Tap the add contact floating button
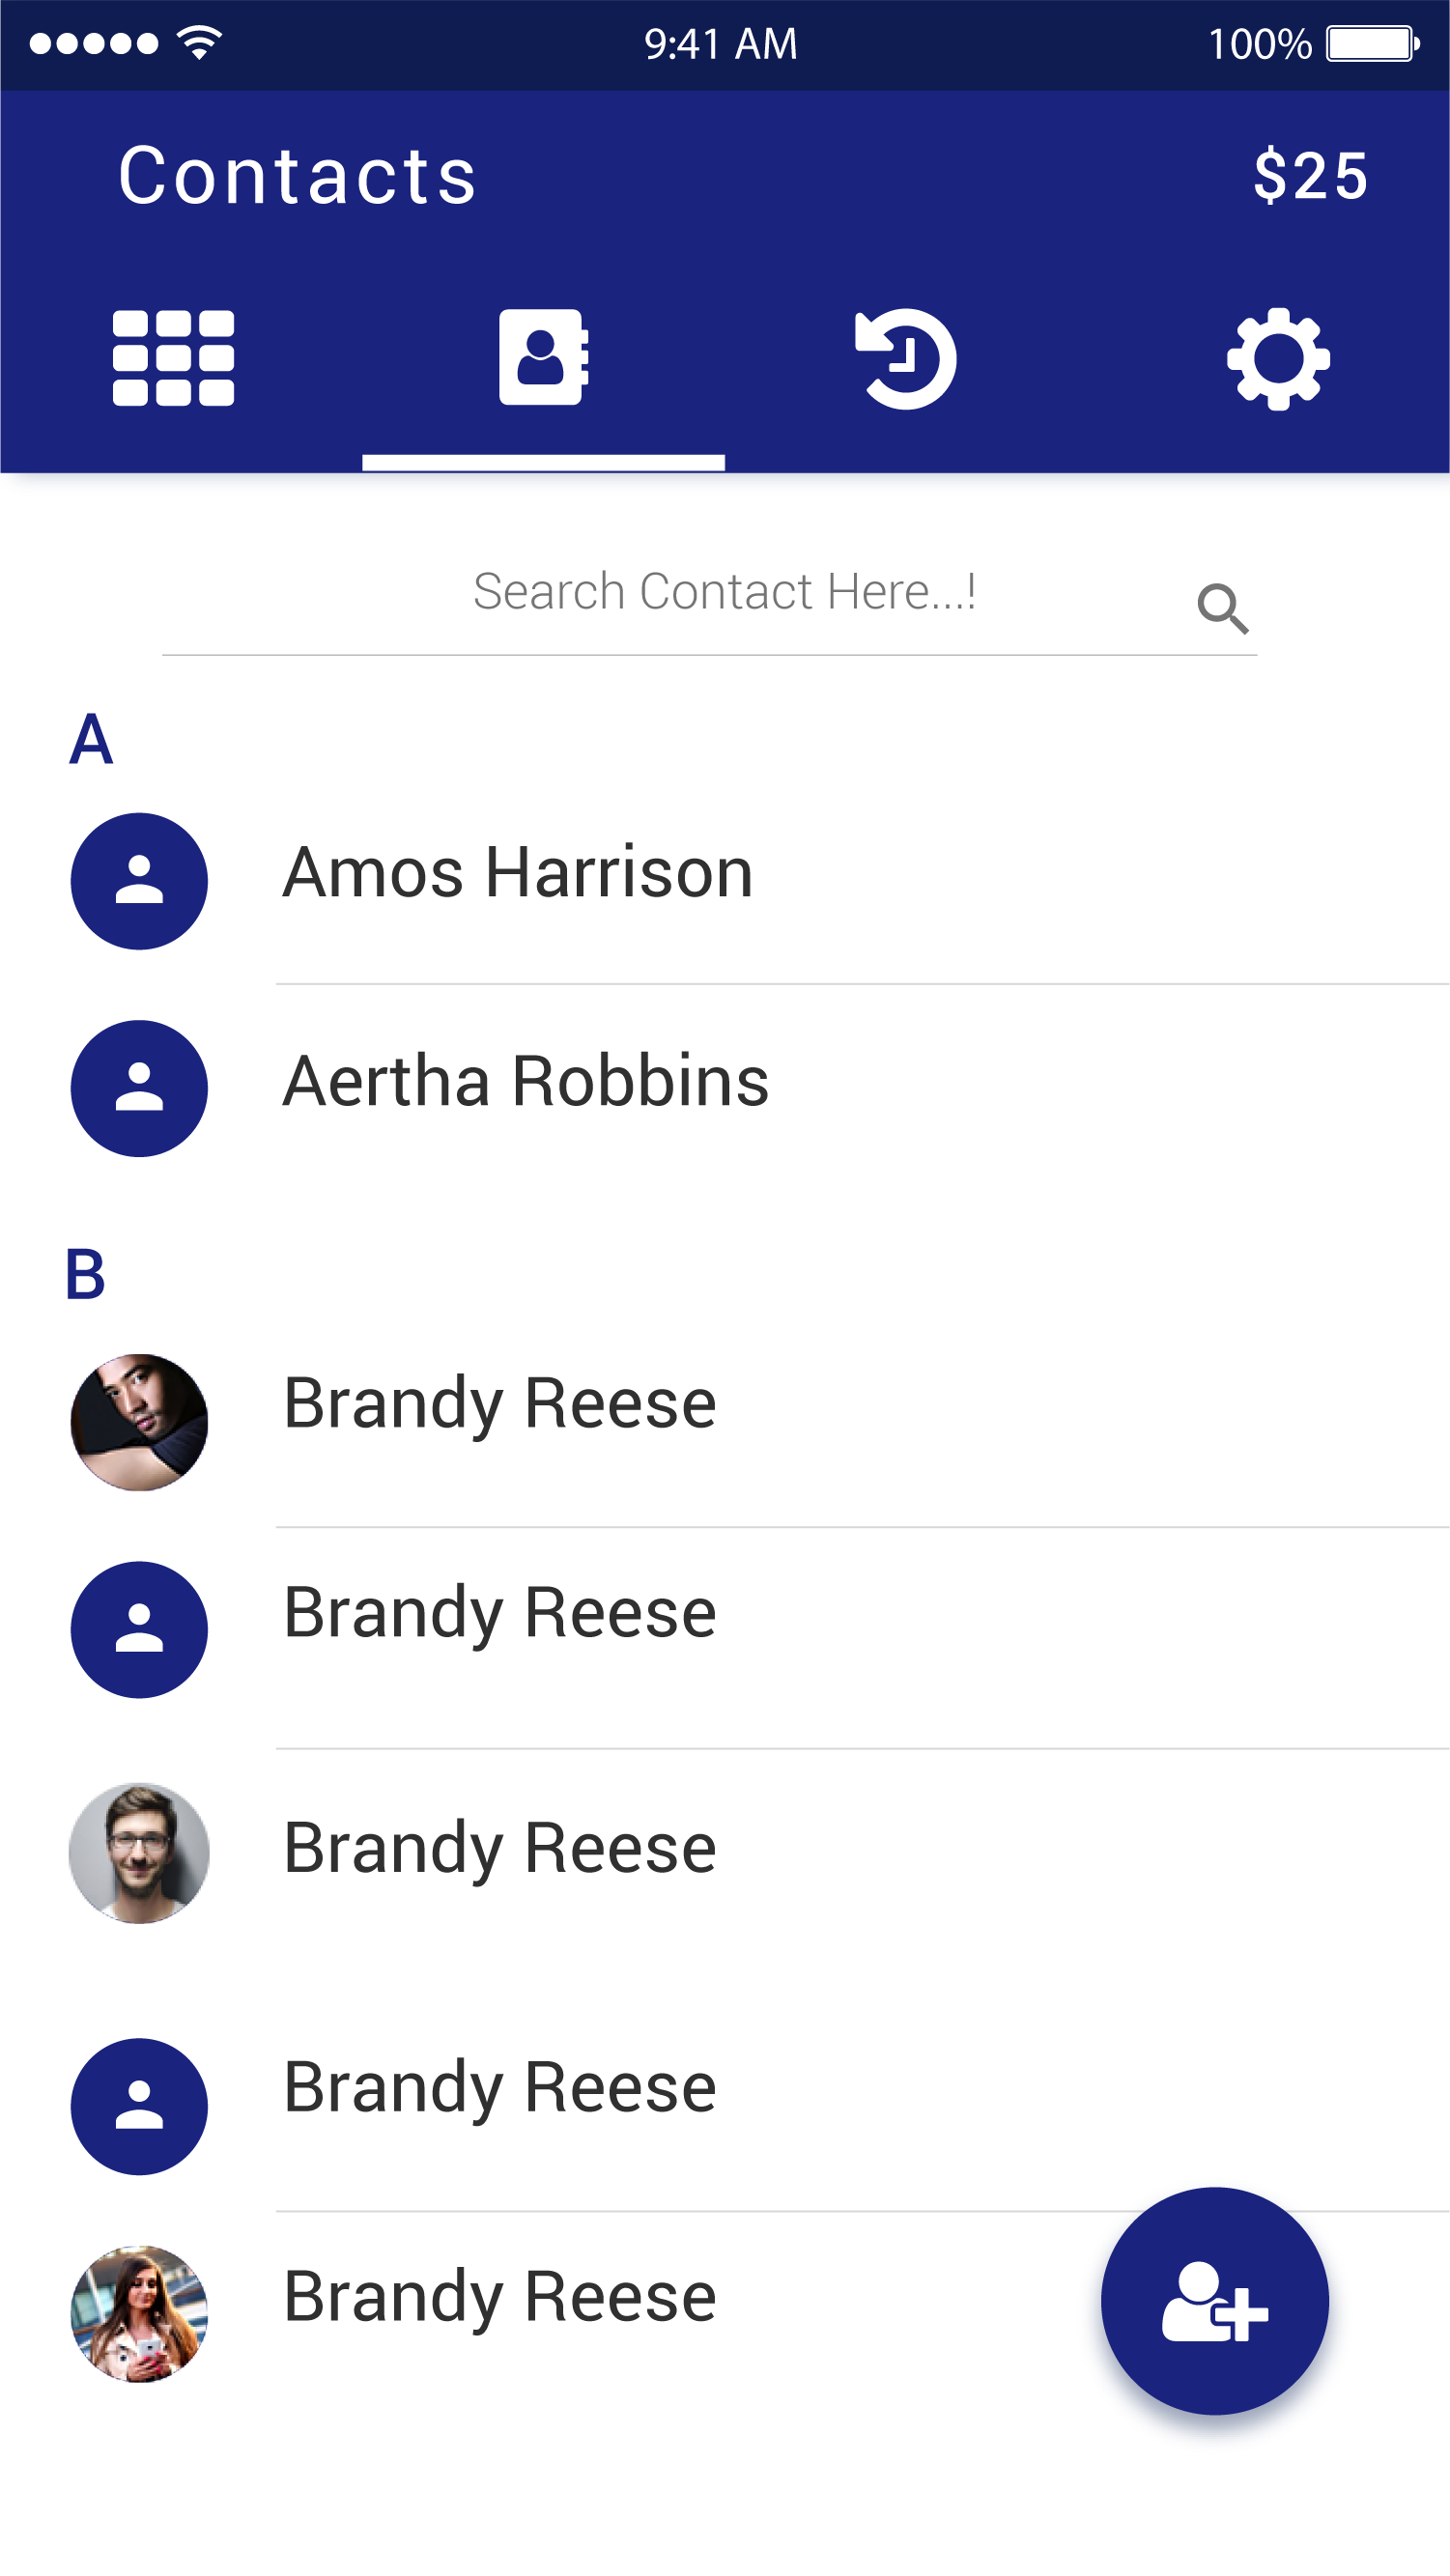 point(1214,2300)
